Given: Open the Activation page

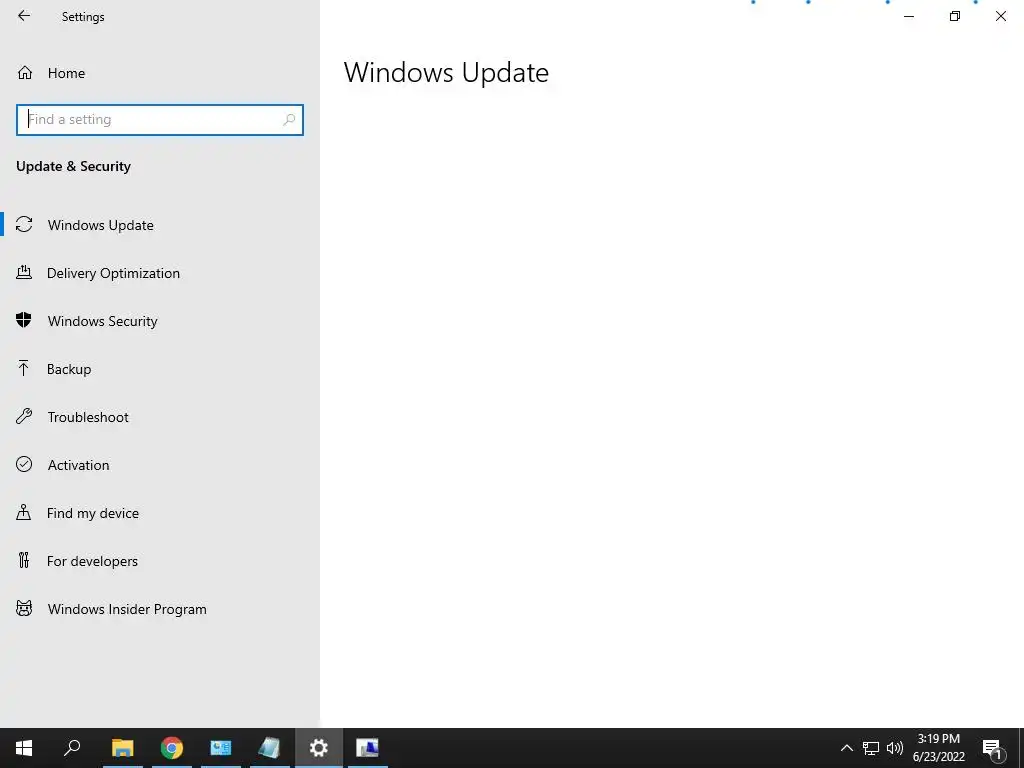Looking at the screenshot, I should (160, 465).
